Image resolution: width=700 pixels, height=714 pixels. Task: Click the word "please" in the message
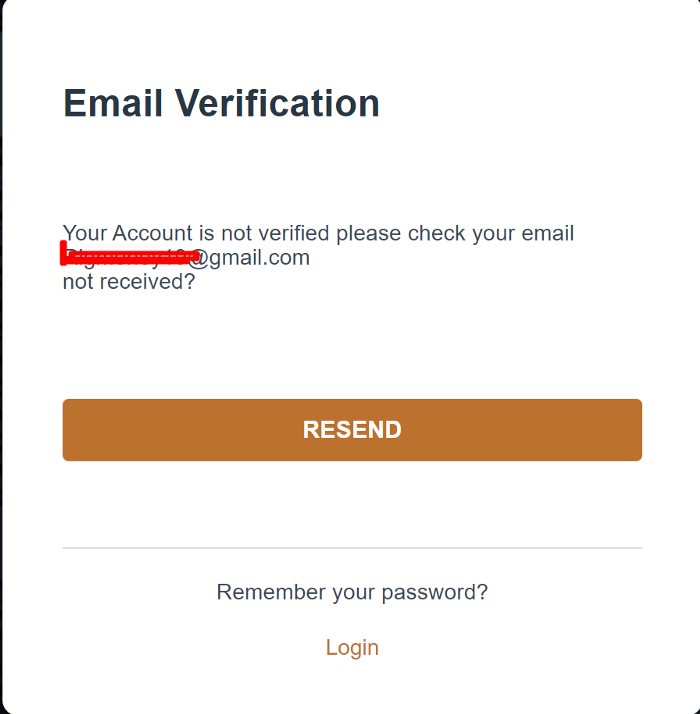(x=368, y=234)
